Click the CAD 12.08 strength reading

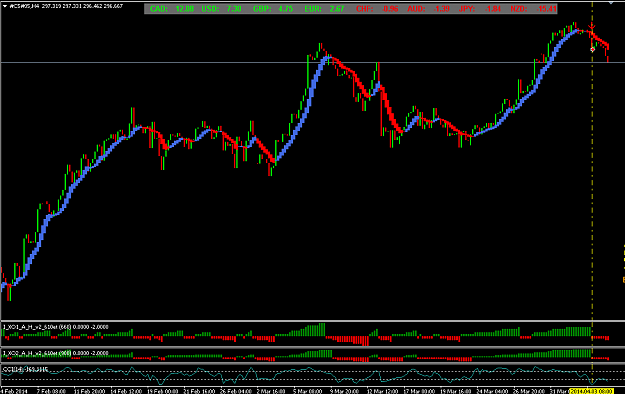coord(172,9)
